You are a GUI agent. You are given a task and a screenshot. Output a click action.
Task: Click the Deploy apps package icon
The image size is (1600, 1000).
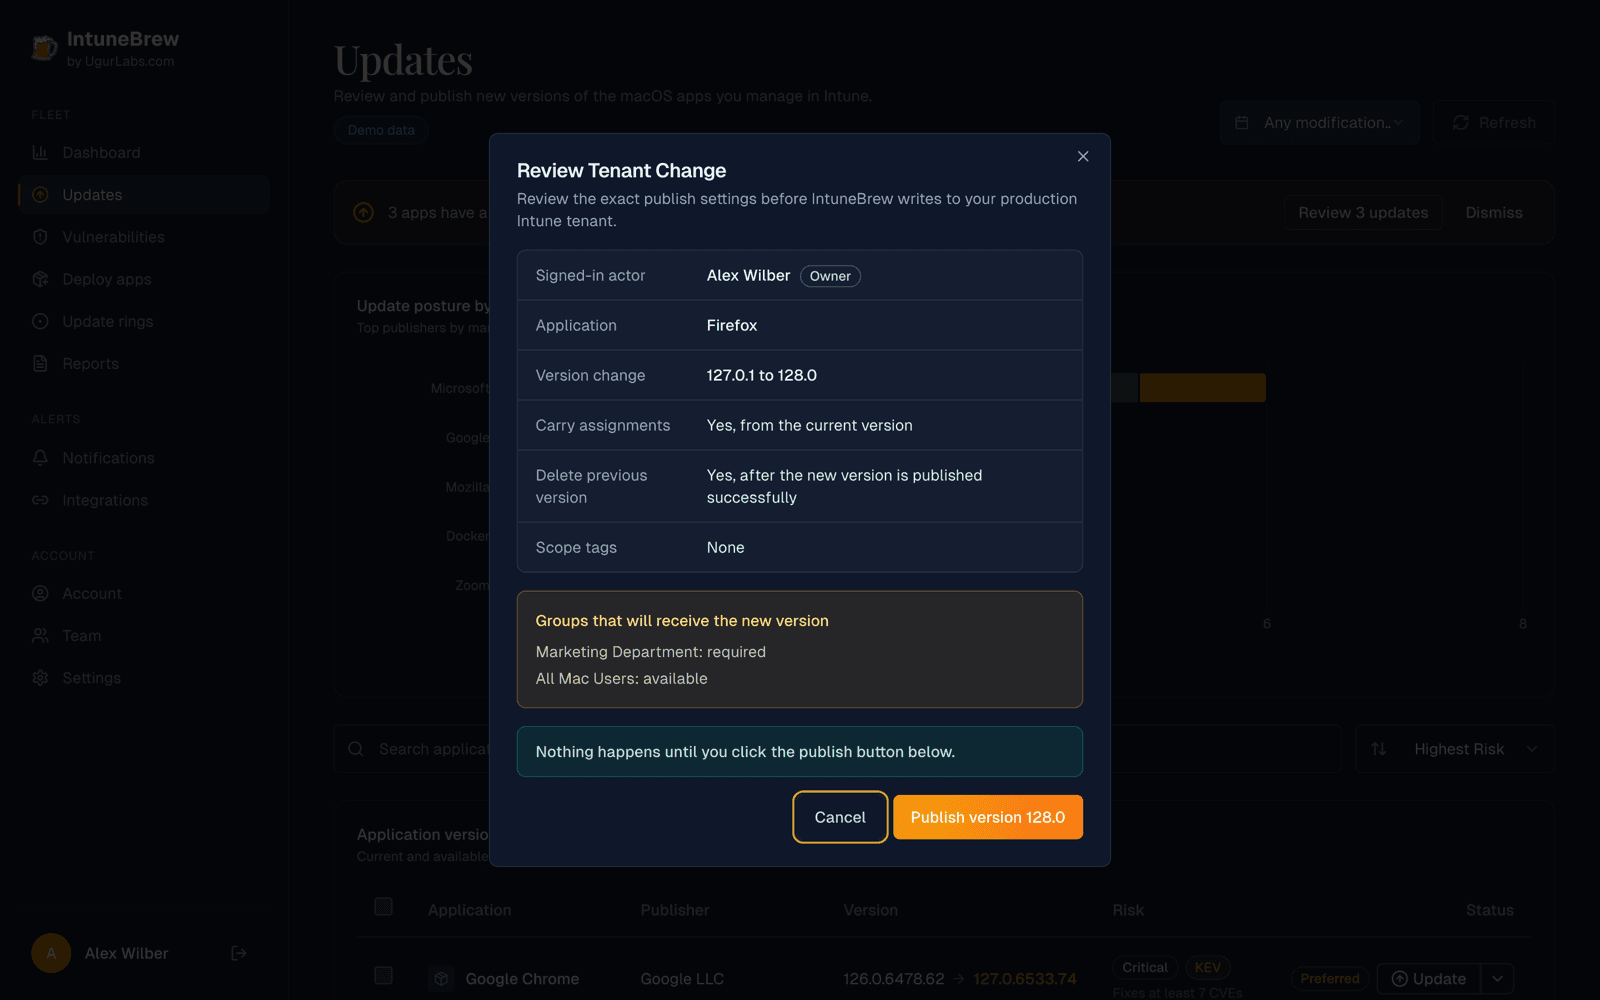40,279
